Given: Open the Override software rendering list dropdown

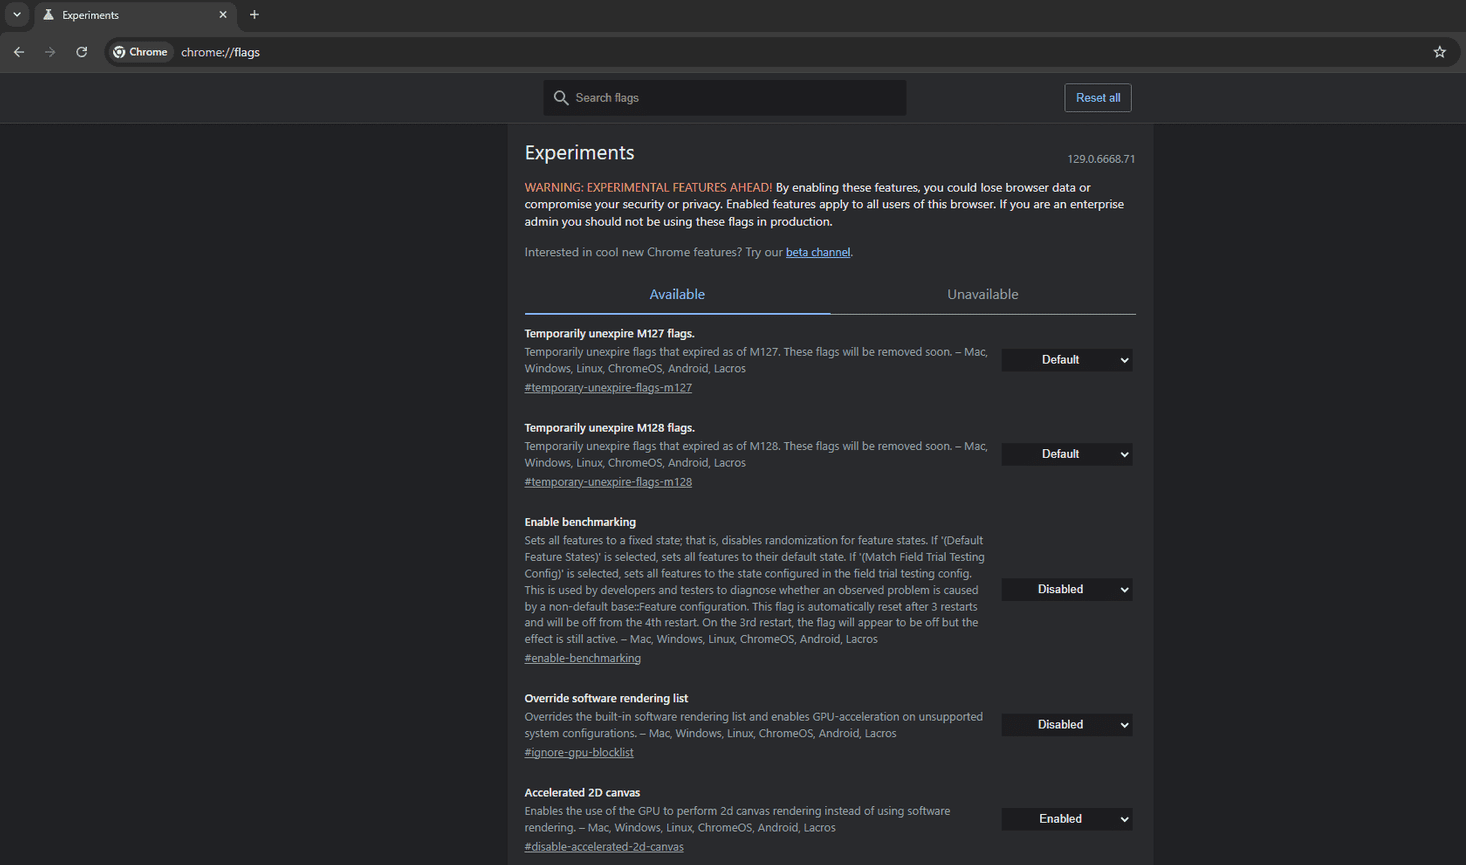Looking at the screenshot, I should tap(1066, 724).
